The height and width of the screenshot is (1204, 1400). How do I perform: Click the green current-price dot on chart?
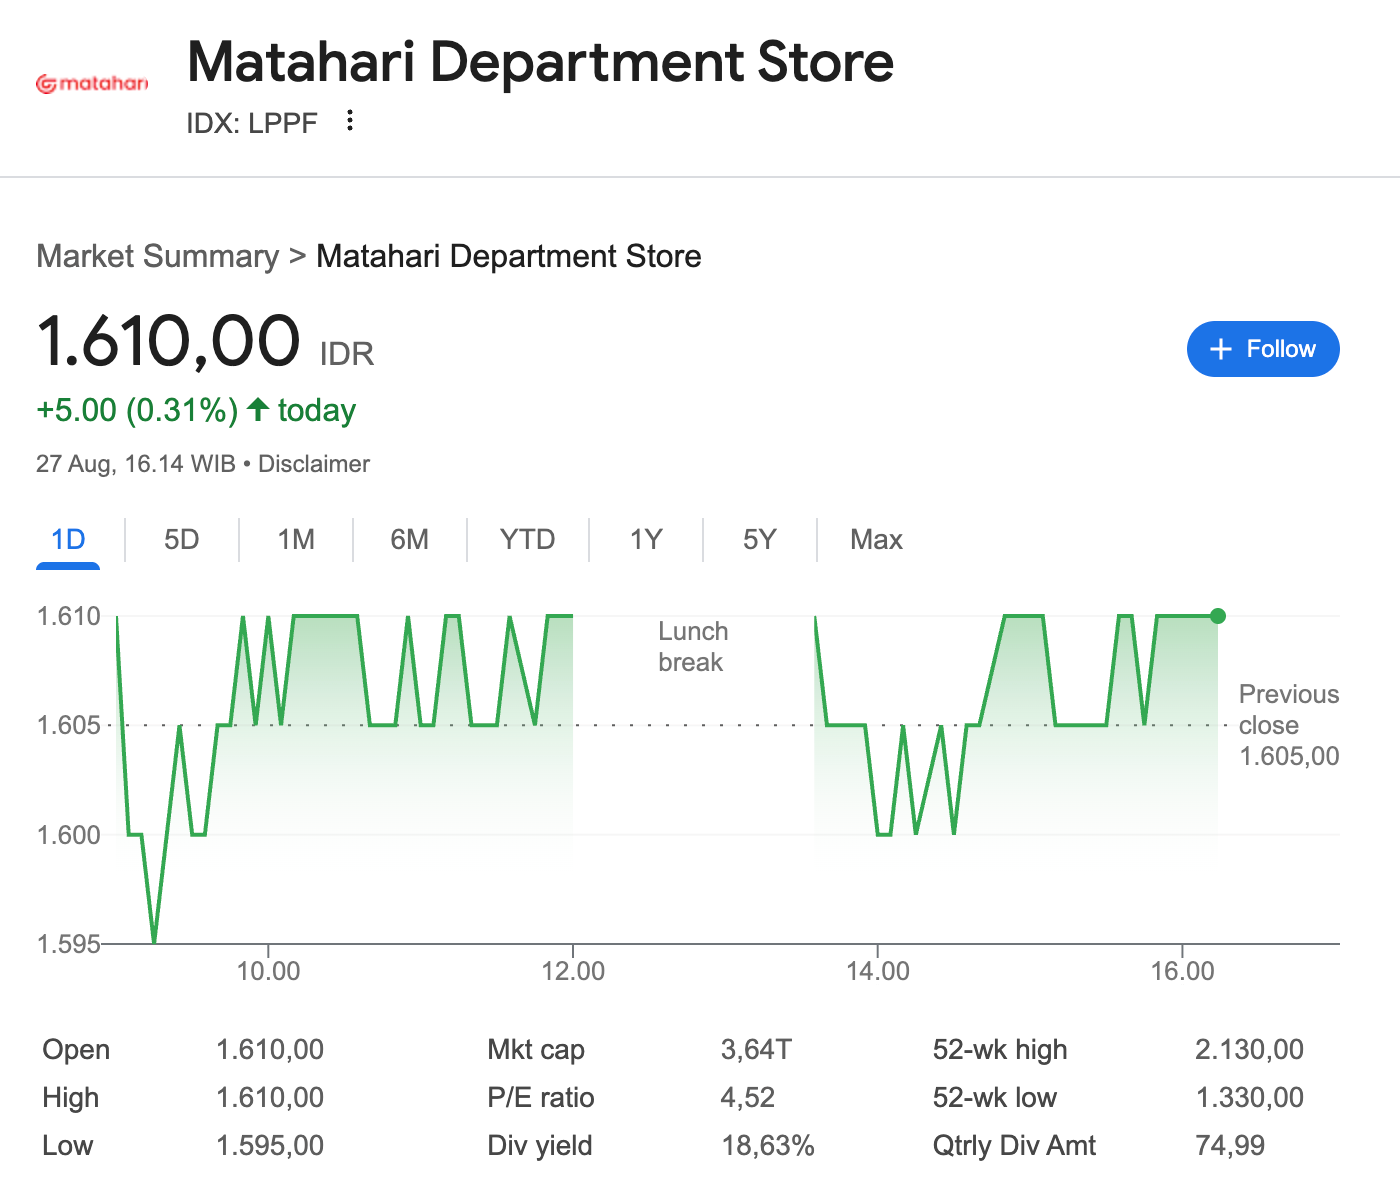(1217, 616)
